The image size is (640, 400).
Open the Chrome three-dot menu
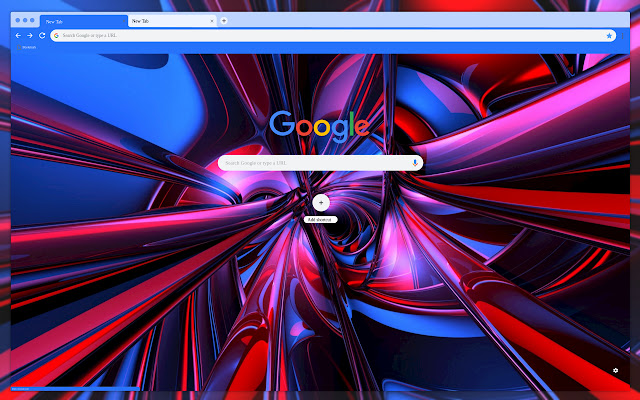coord(622,36)
